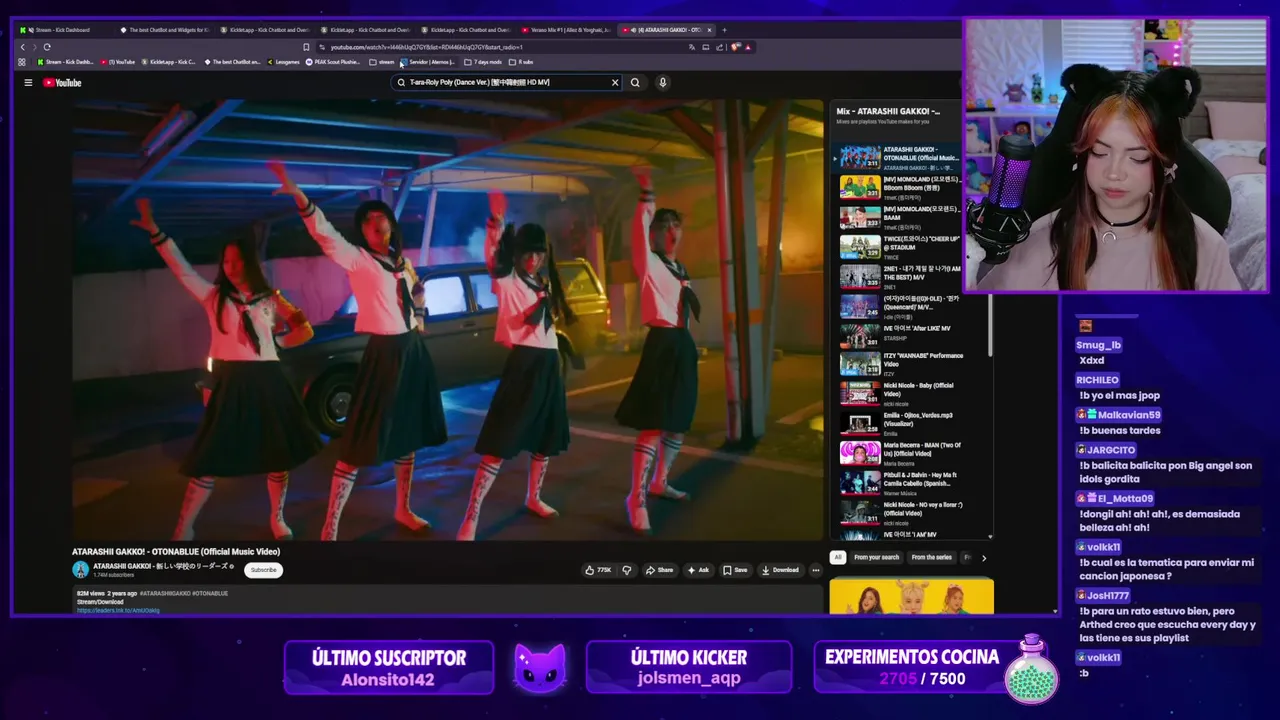This screenshot has width=1280, height=720.
Task: Open the R subs bookmarks folder
Action: pos(522,62)
